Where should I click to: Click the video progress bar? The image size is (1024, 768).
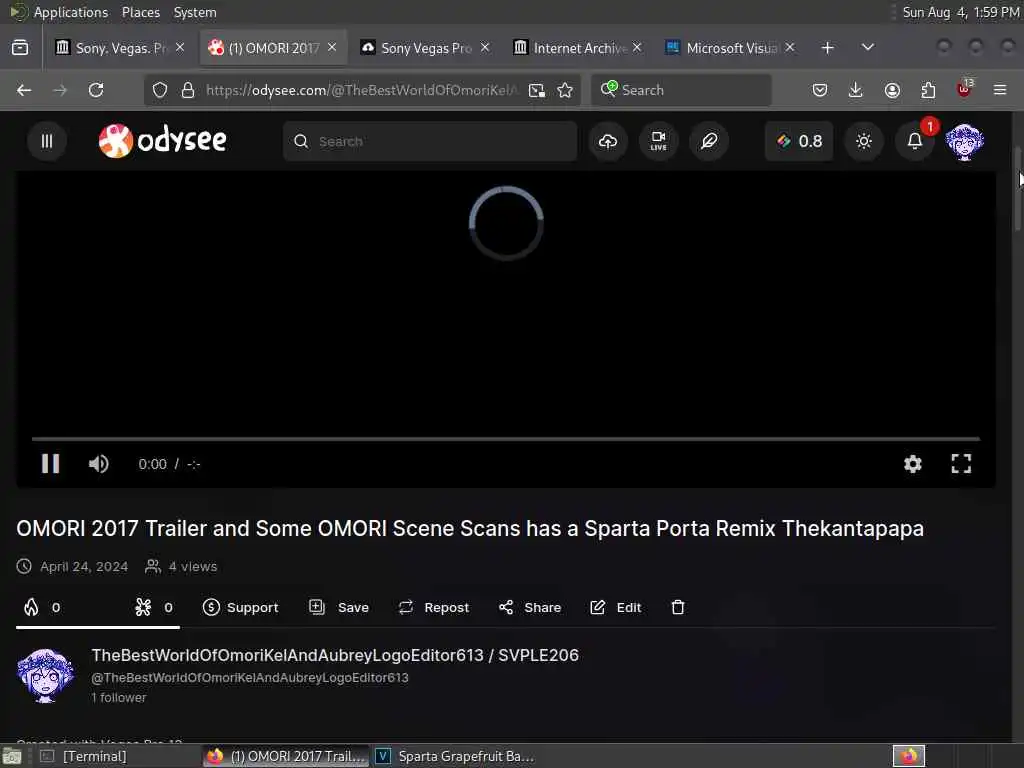click(x=505, y=439)
